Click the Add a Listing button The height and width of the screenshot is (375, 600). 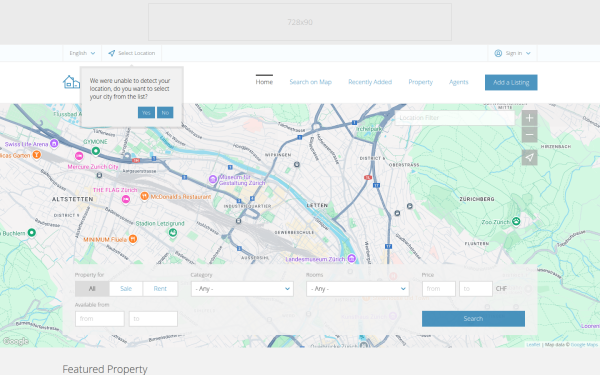click(511, 82)
